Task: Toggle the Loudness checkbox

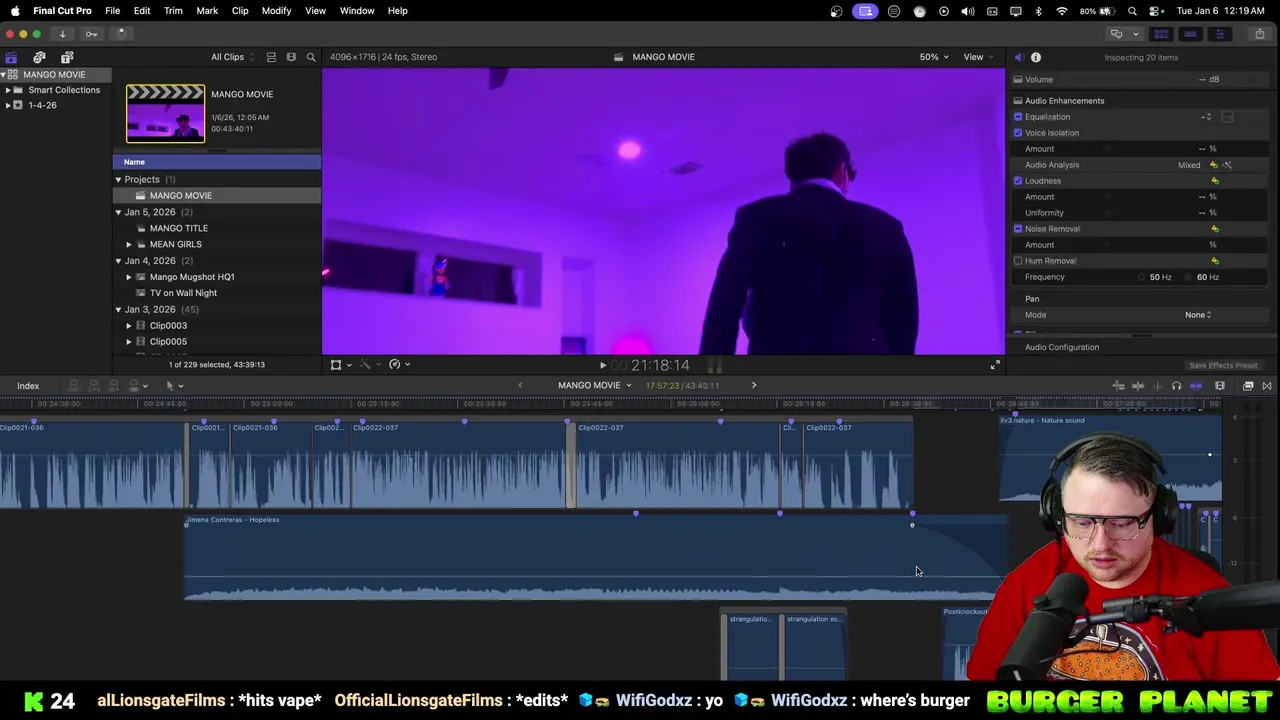Action: click(x=1018, y=181)
